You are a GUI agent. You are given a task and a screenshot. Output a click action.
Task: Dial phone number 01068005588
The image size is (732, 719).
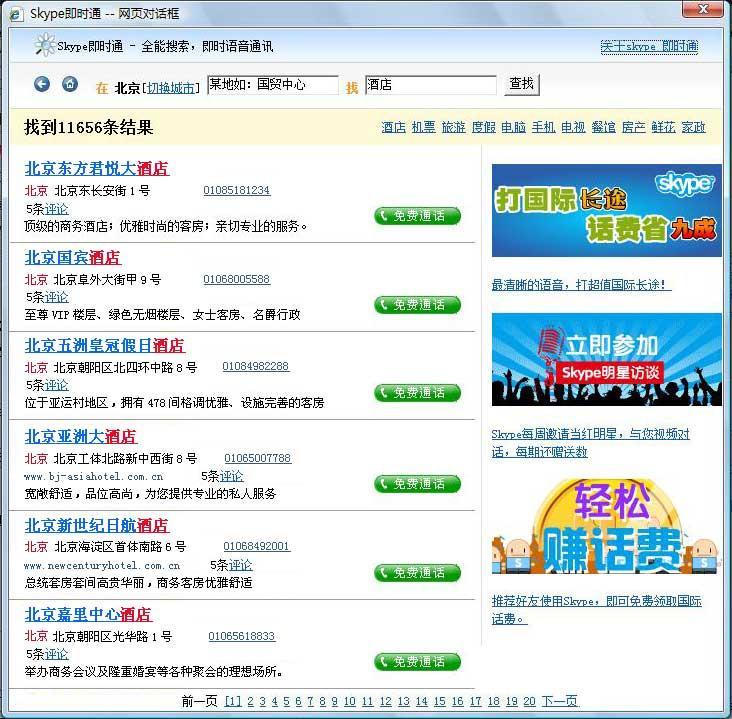[x=237, y=279]
